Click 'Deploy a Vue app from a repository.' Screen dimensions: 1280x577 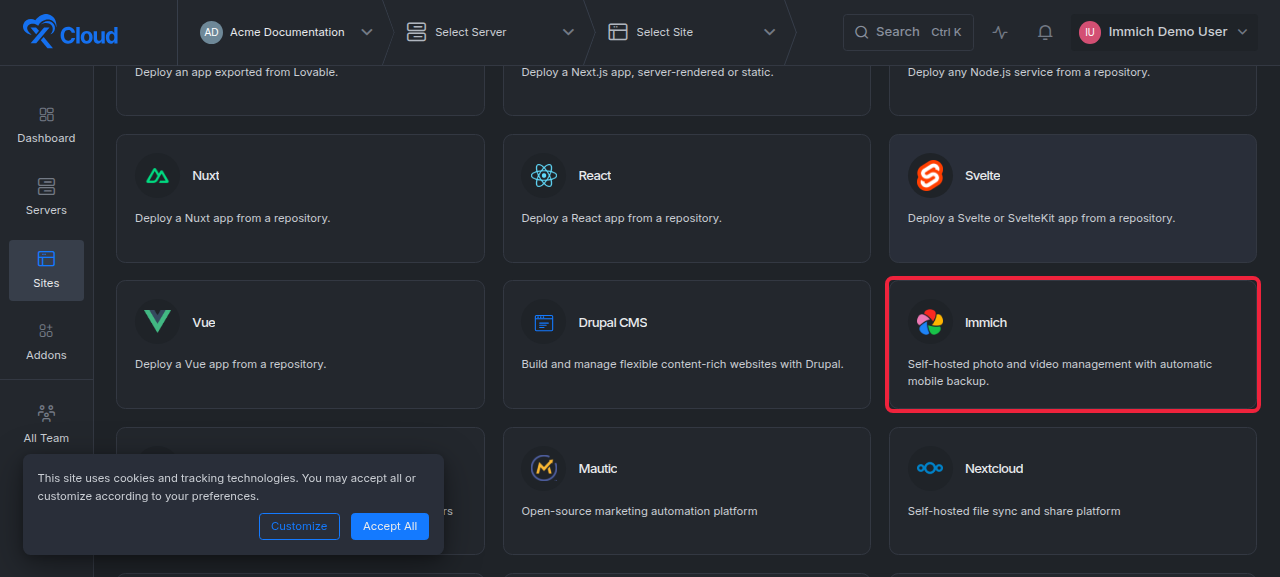(x=231, y=364)
